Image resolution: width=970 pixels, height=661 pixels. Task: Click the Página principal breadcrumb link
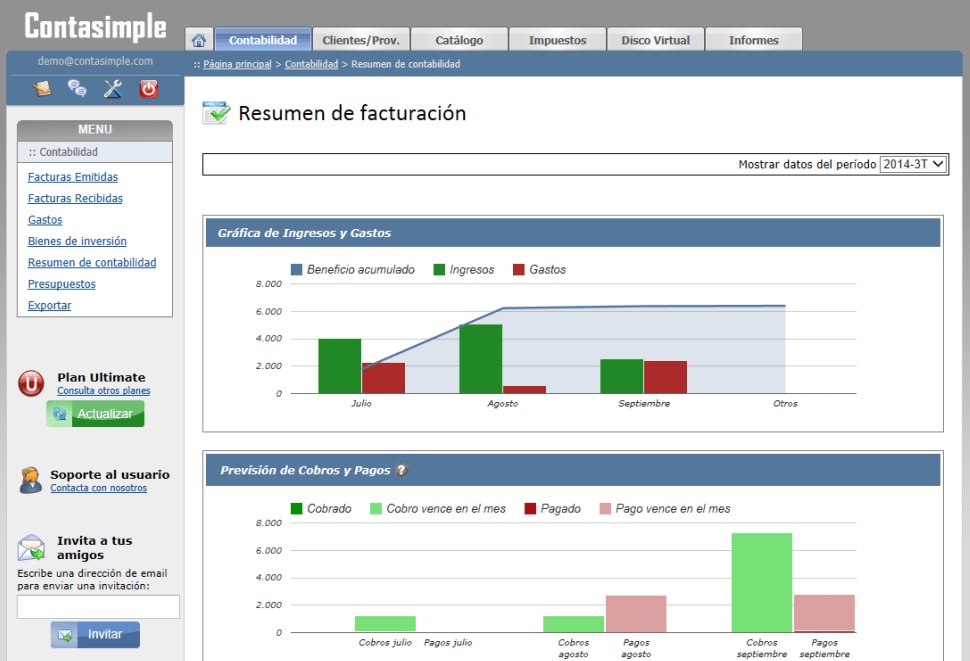[x=237, y=64]
